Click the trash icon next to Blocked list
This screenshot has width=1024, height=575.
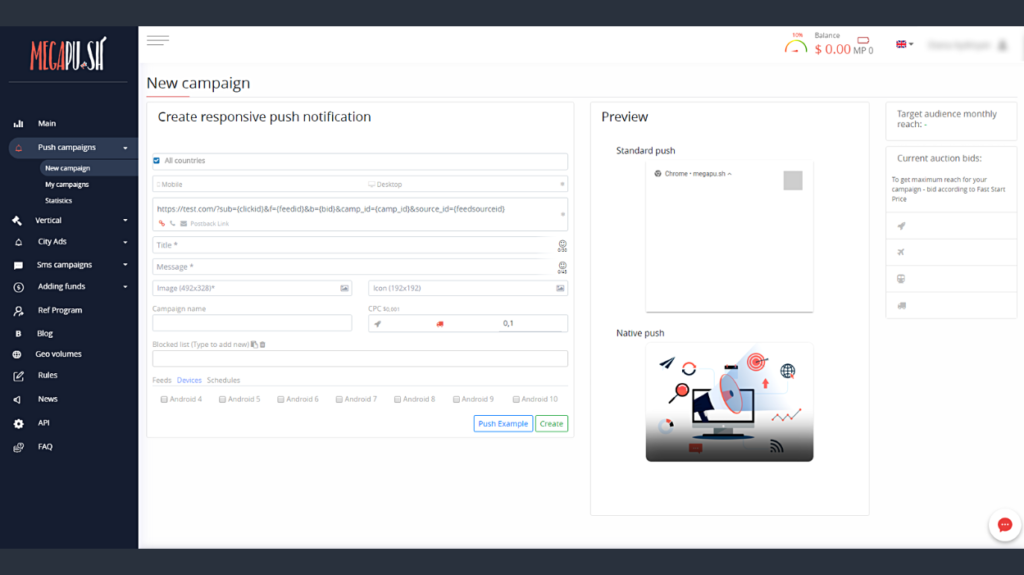point(263,344)
